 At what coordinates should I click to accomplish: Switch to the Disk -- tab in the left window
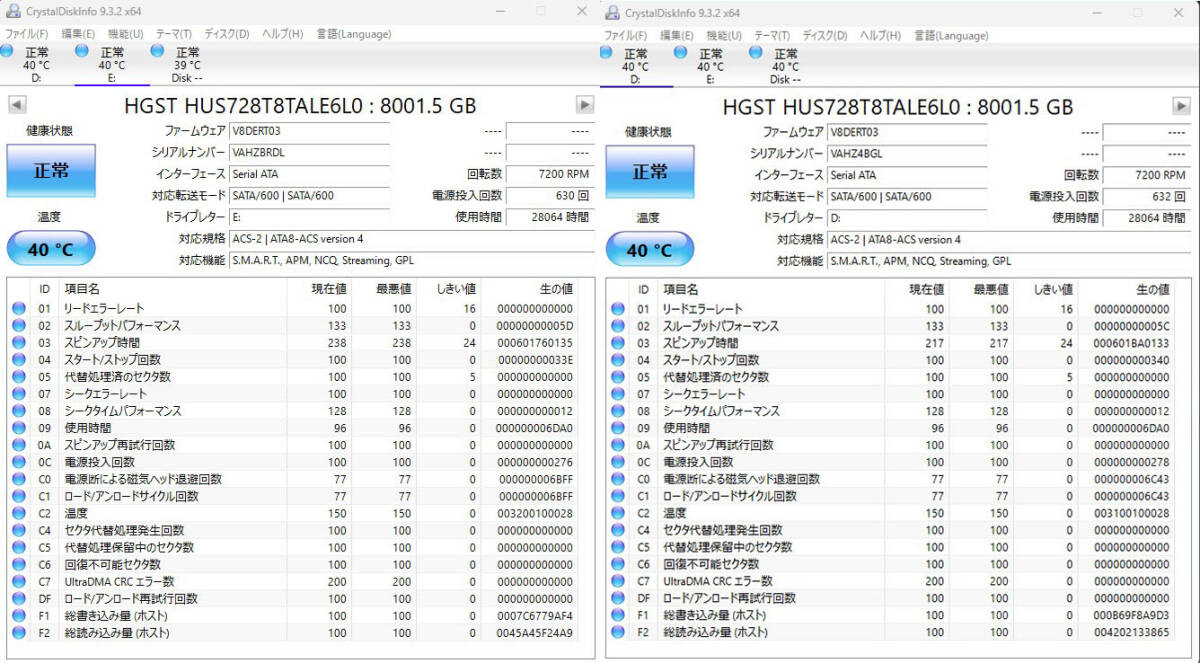click(187, 65)
